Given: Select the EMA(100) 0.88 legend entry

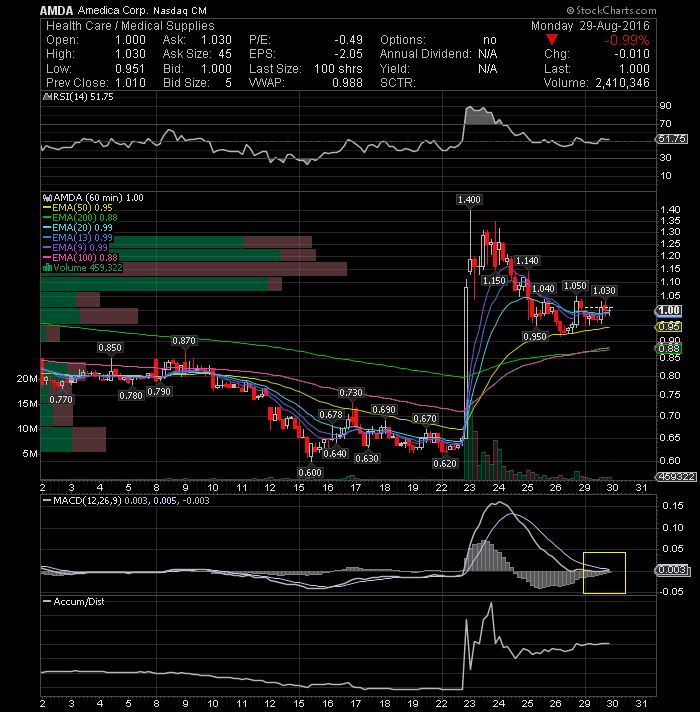Looking at the screenshot, I should click(80, 257).
